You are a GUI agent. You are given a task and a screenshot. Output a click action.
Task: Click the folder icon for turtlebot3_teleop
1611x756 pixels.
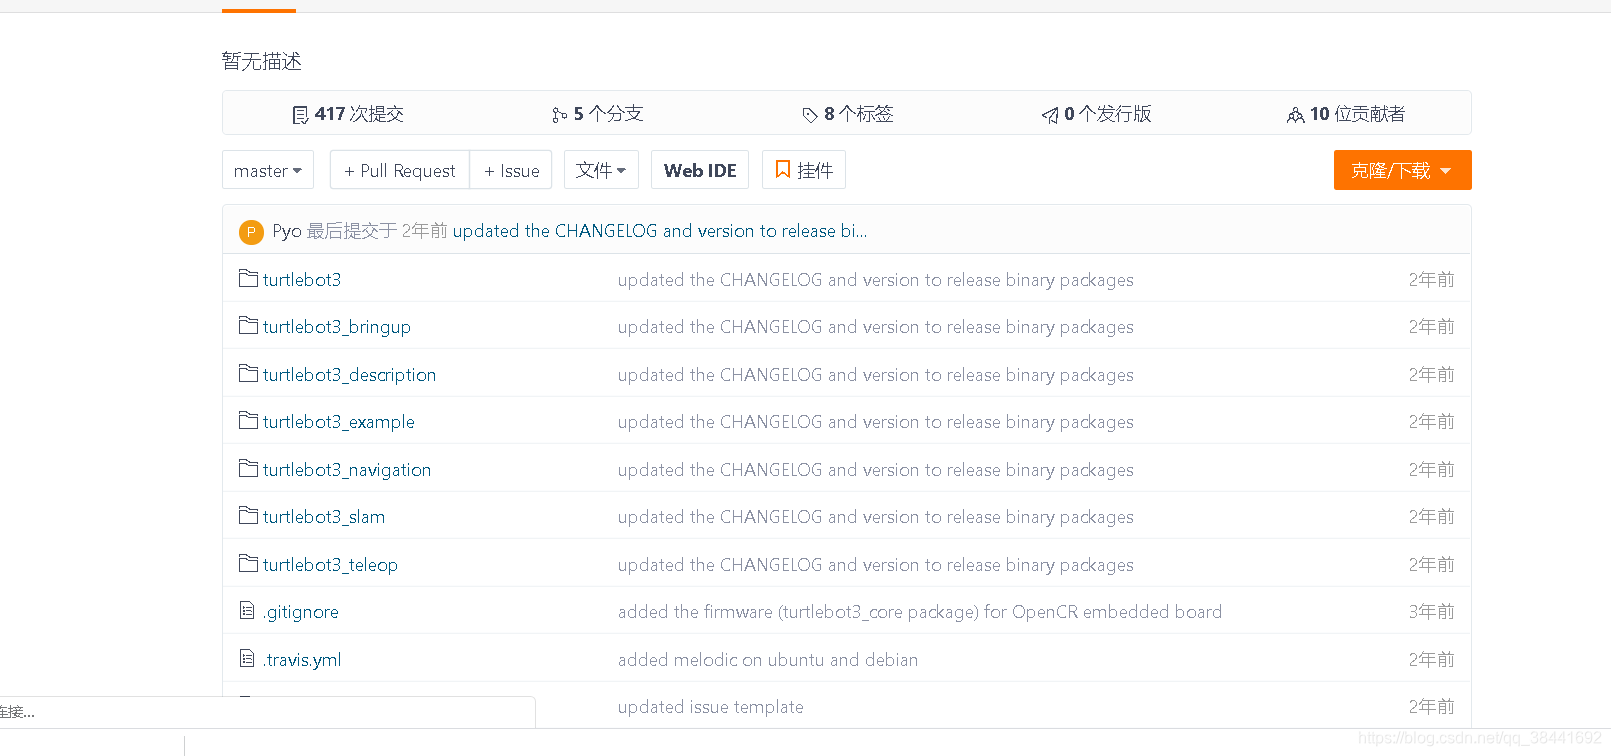coord(248,563)
